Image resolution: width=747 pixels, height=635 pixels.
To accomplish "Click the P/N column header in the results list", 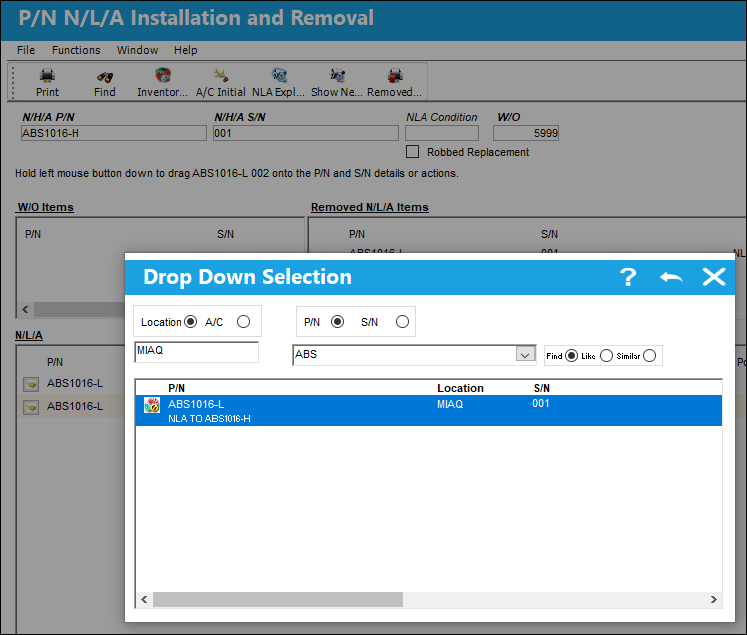I will (x=176, y=388).
